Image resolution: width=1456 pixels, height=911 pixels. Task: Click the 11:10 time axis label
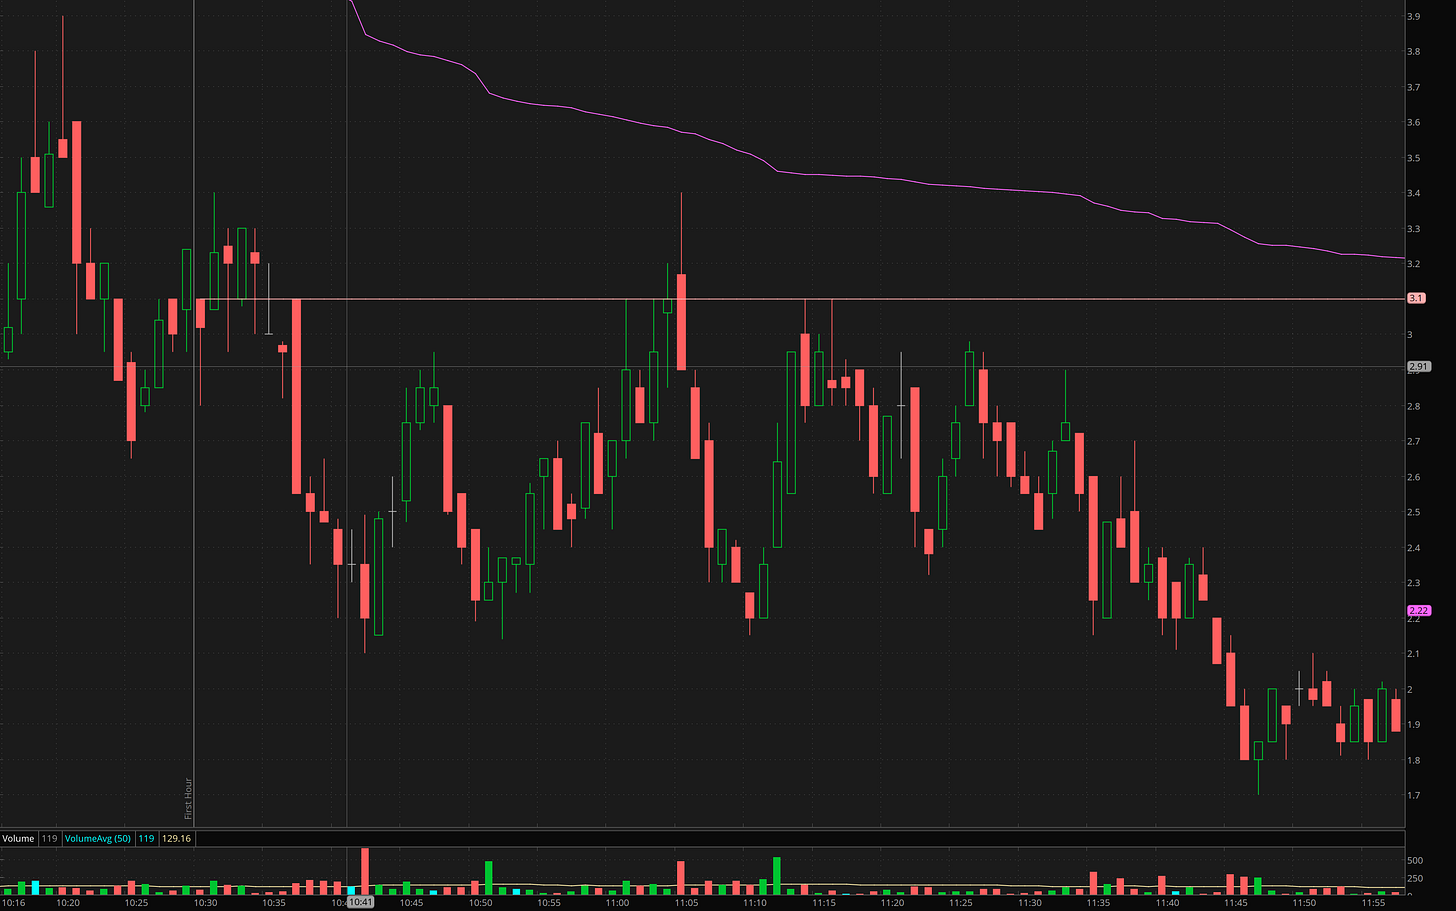pos(755,902)
